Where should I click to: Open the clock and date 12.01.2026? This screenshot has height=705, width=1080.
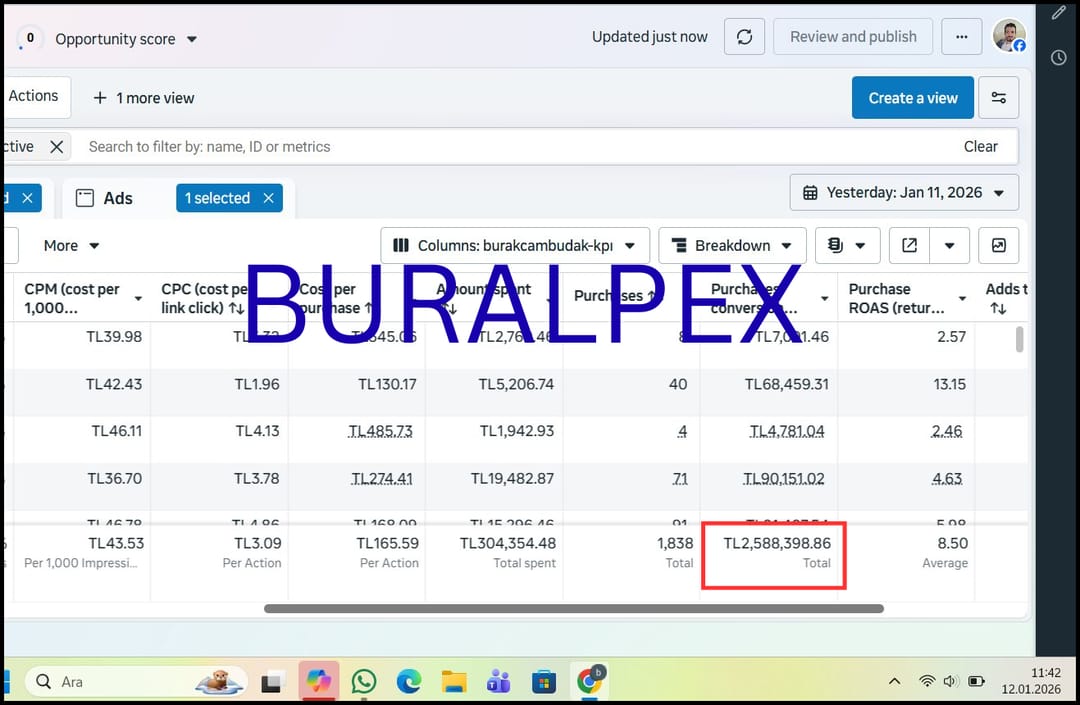(1031, 681)
